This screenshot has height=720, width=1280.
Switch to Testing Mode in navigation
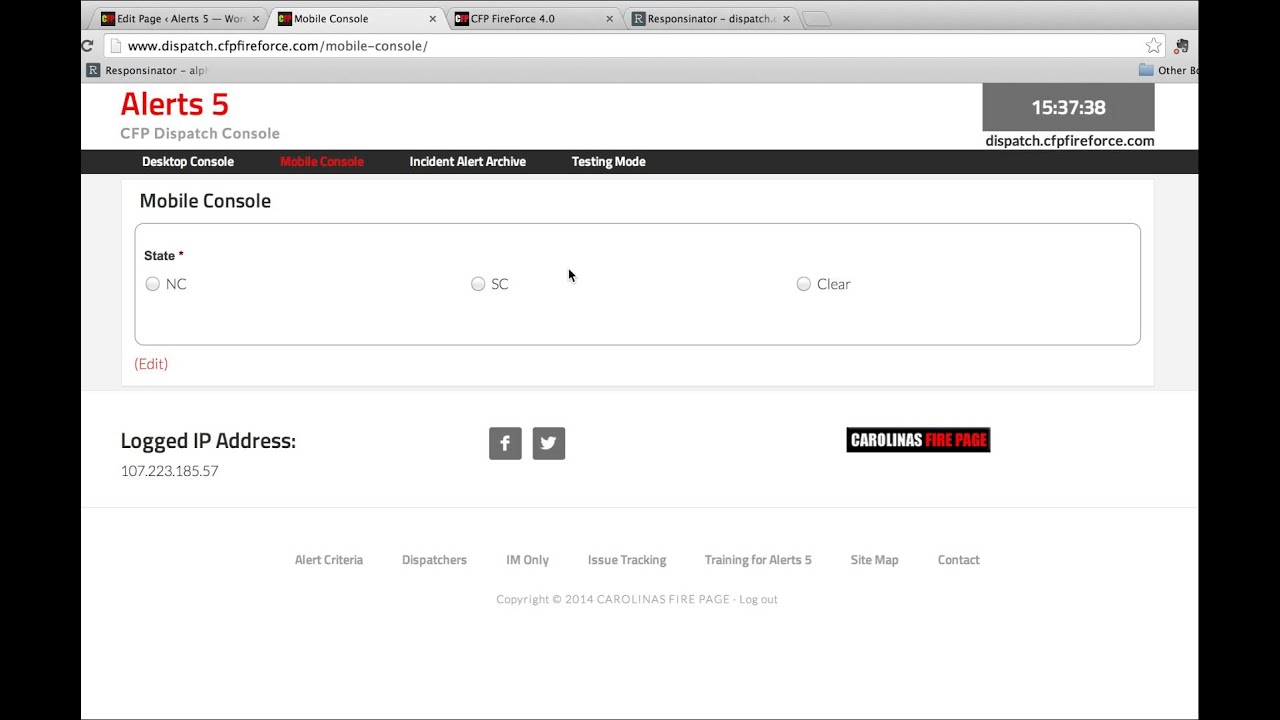click(x=609, y=162)
